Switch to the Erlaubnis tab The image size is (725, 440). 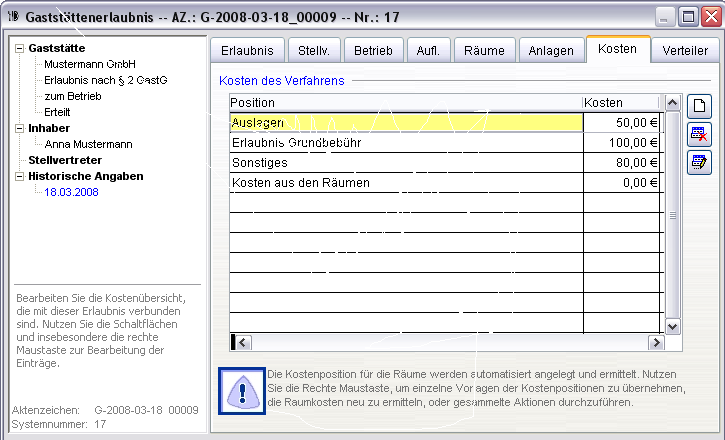(245, 51)
